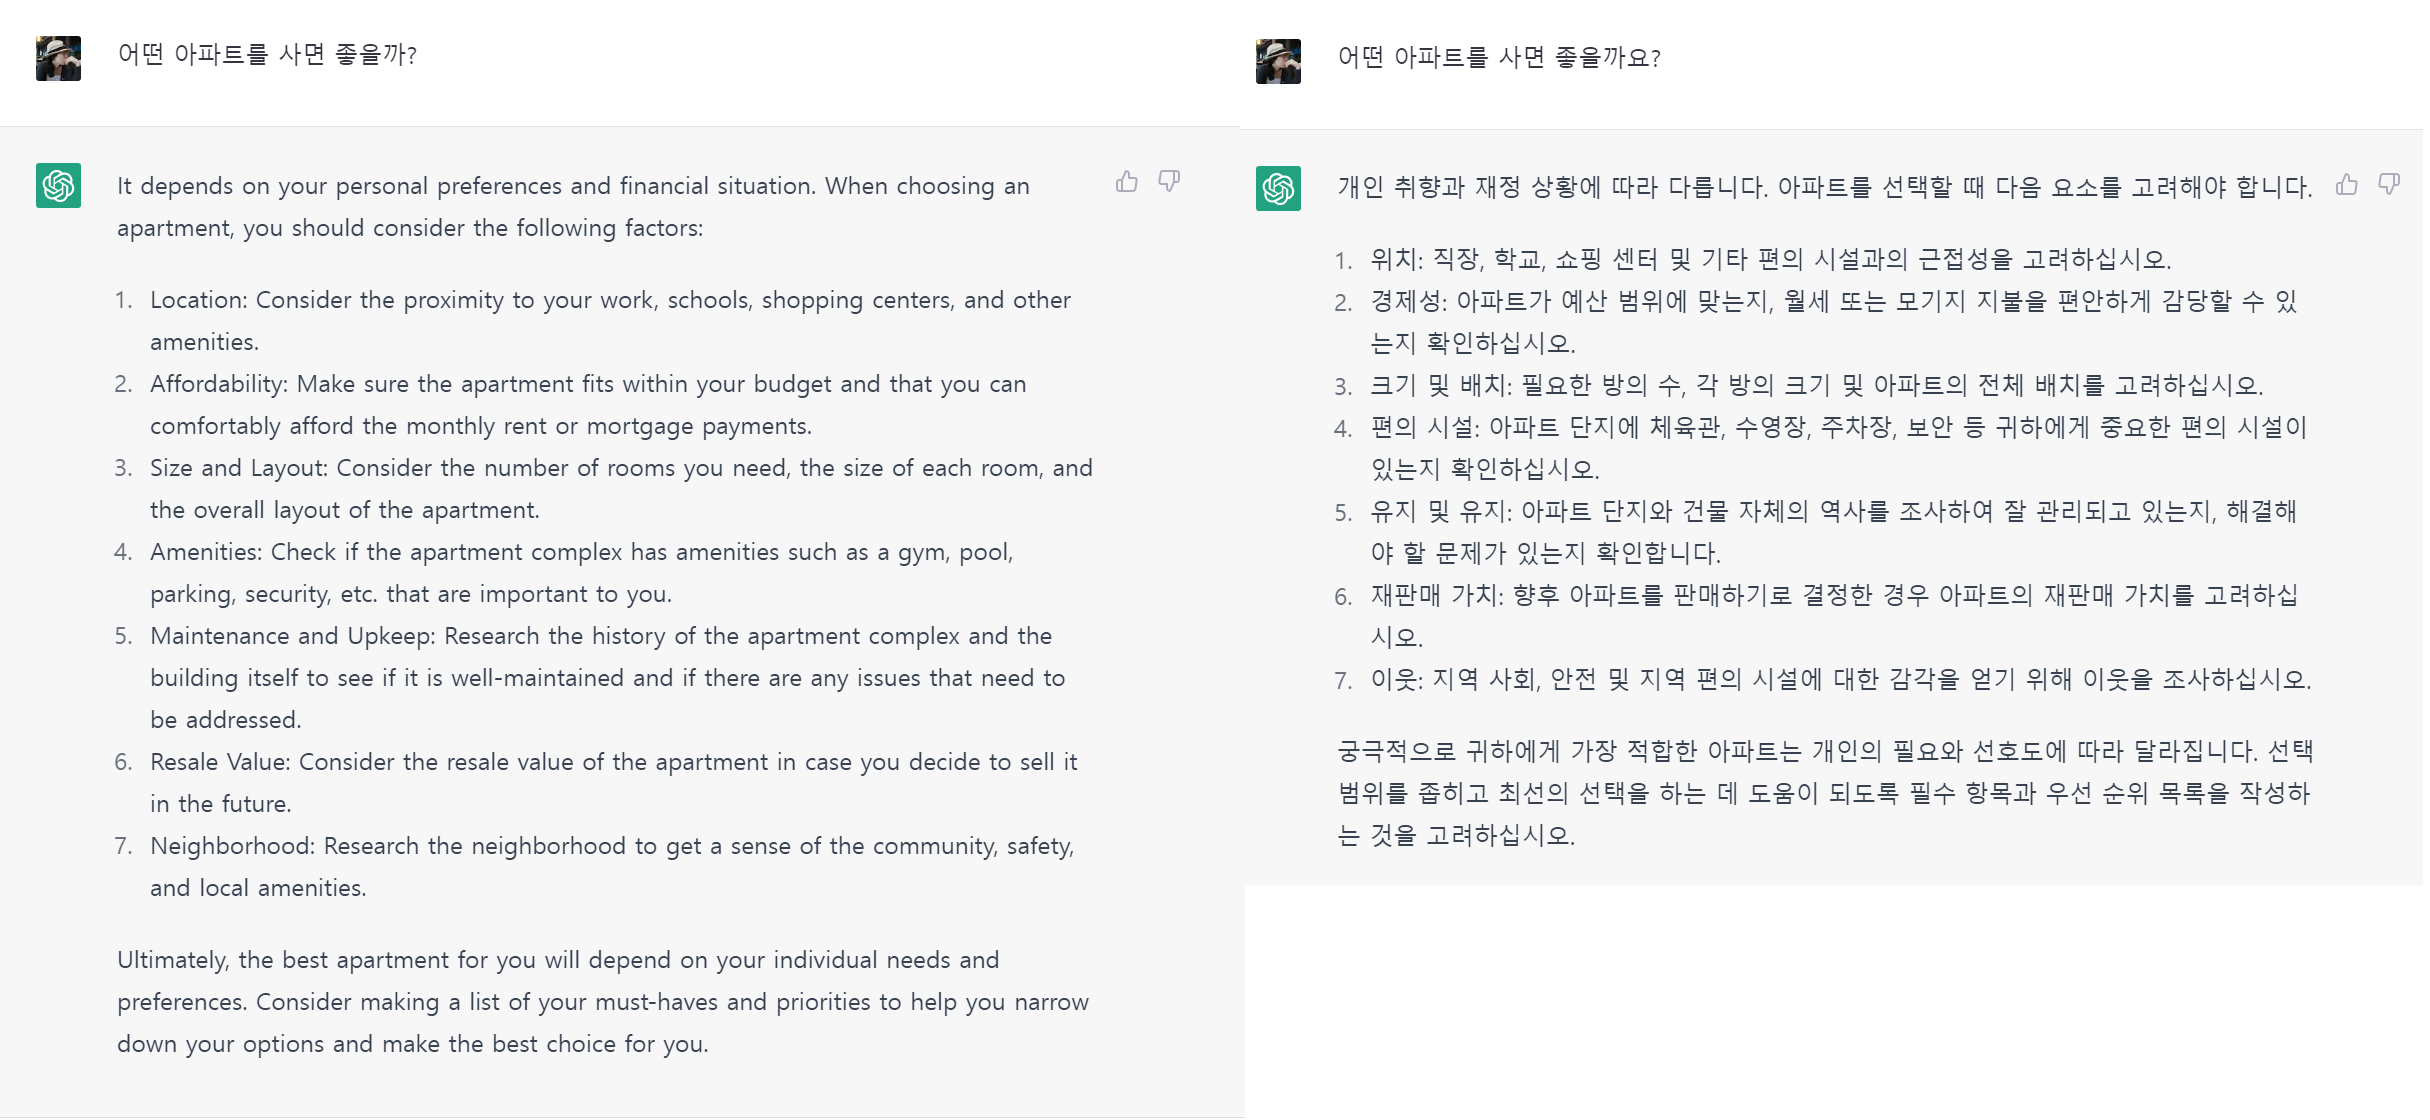Toggle the like rating on the Korean response
Viewport: 2430px width, 1120px height.
(2346, 182)
